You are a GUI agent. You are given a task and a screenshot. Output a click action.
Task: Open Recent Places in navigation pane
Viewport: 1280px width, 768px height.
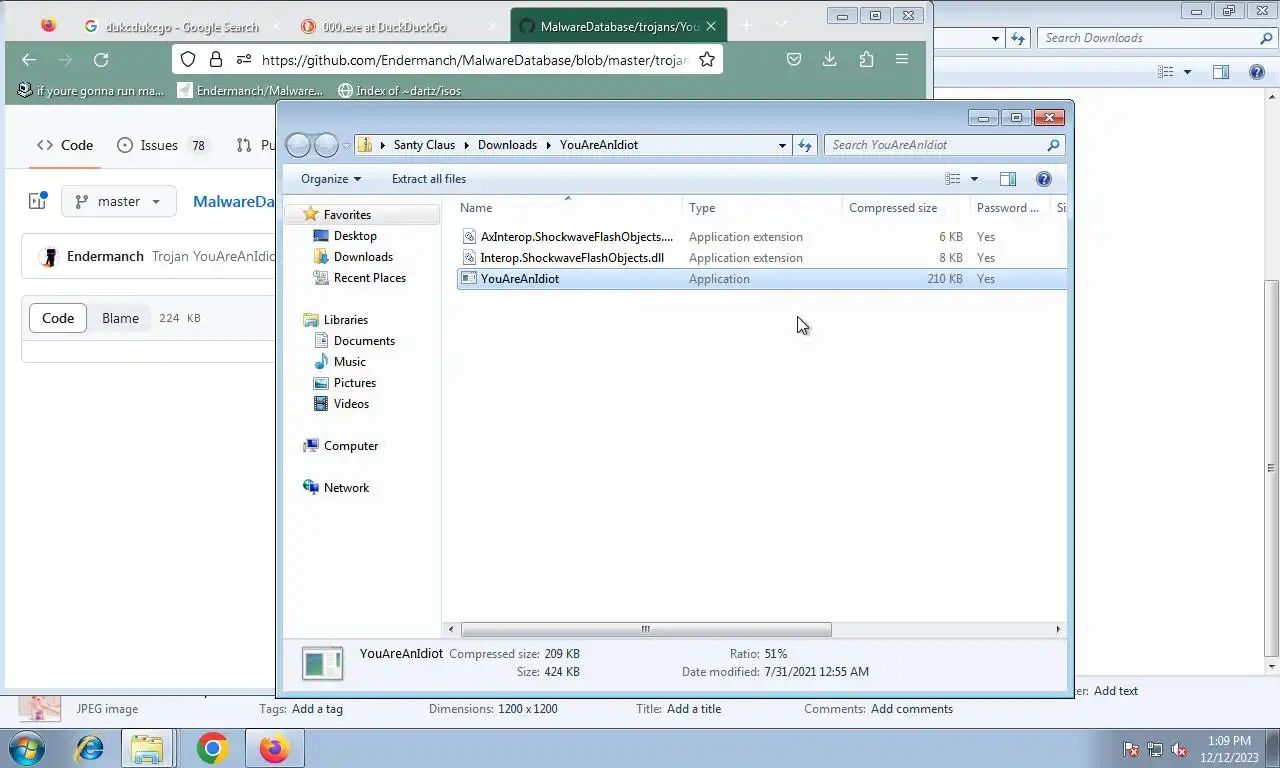pyautogui.click(x=370, y=278)
